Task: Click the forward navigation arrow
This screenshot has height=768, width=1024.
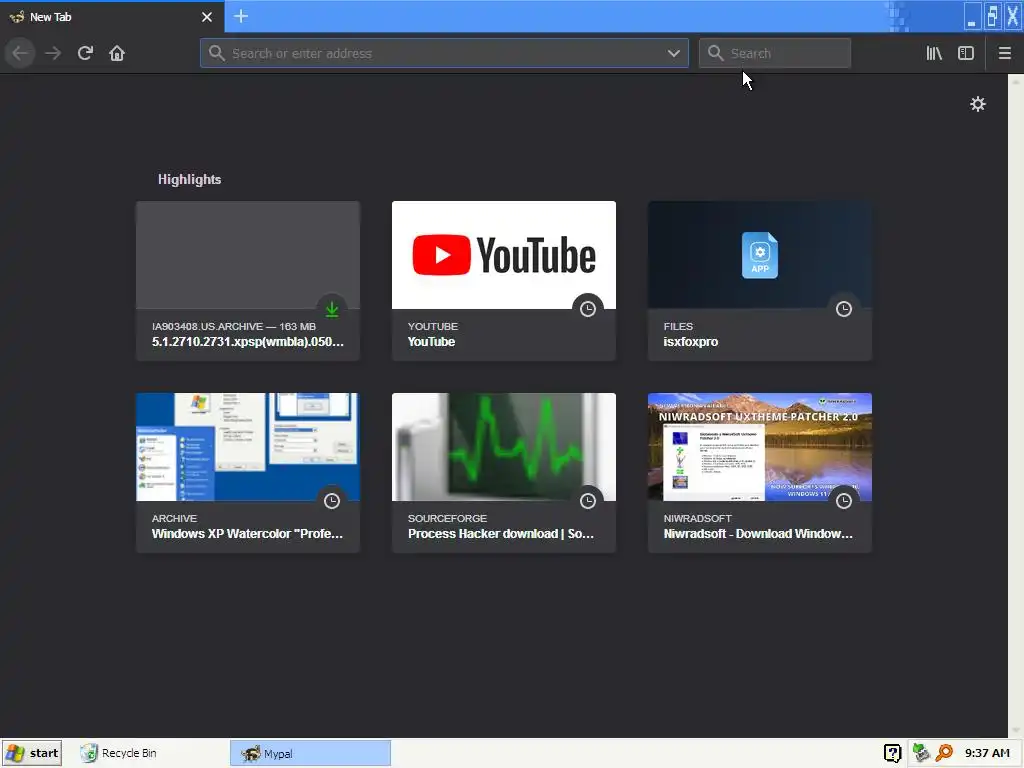Action: tap(53, 53)
